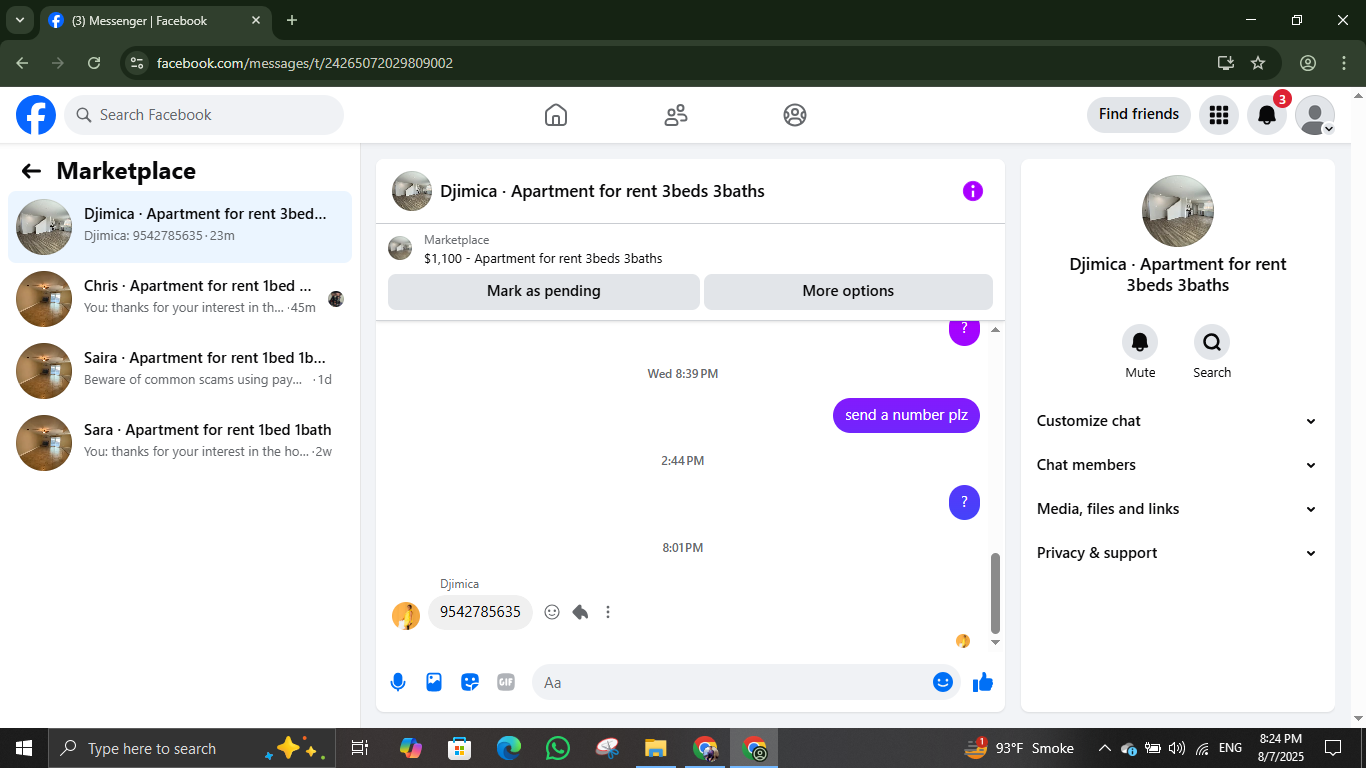Go to the Facebook logo home
1366x768 pixels.
pyautogui.click(x=36, y=115)
